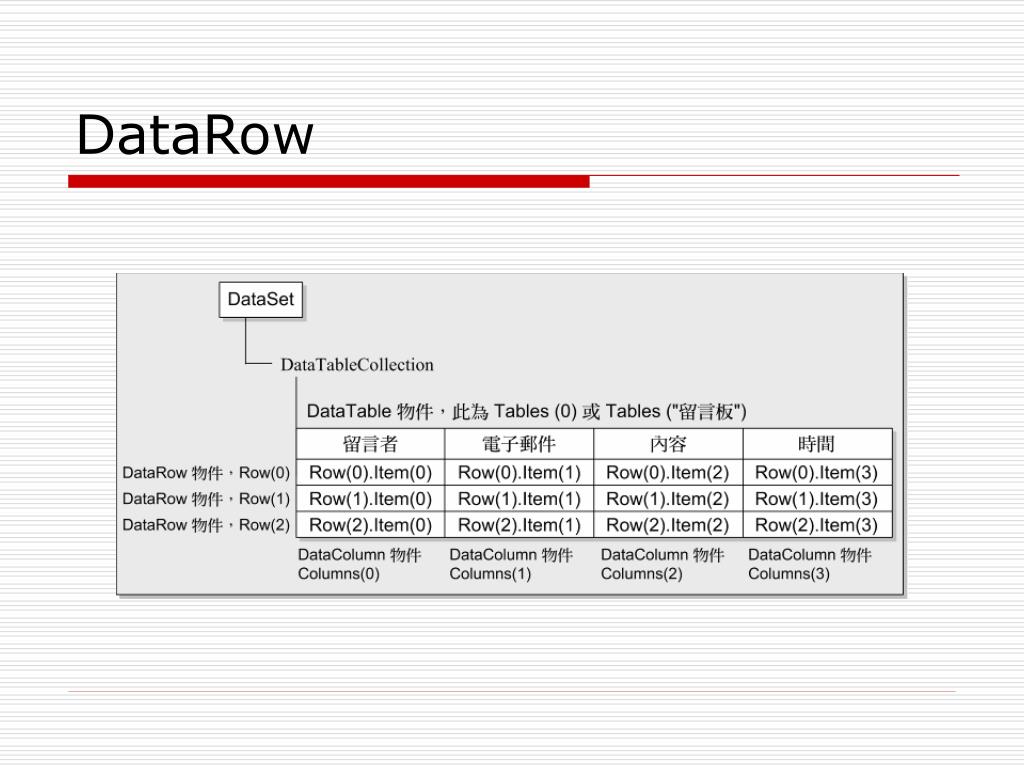The height and width of the screenshot is (768, 1024).
Task: Click the DataRow 物件 Row(0) label
Action: pos(206,472)
